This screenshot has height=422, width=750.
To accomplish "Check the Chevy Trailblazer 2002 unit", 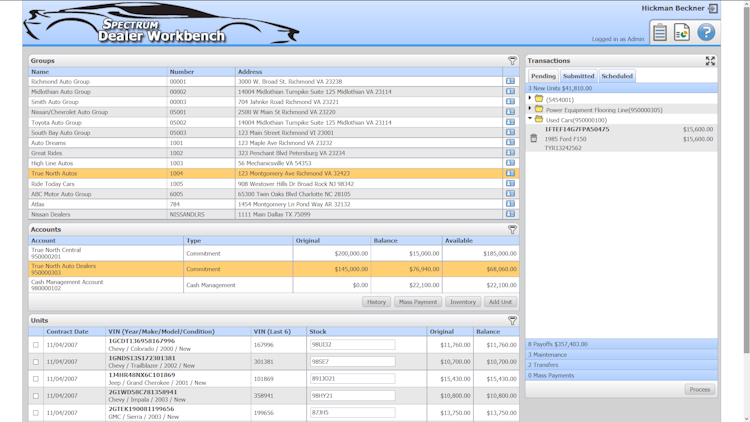I will 36,362.
